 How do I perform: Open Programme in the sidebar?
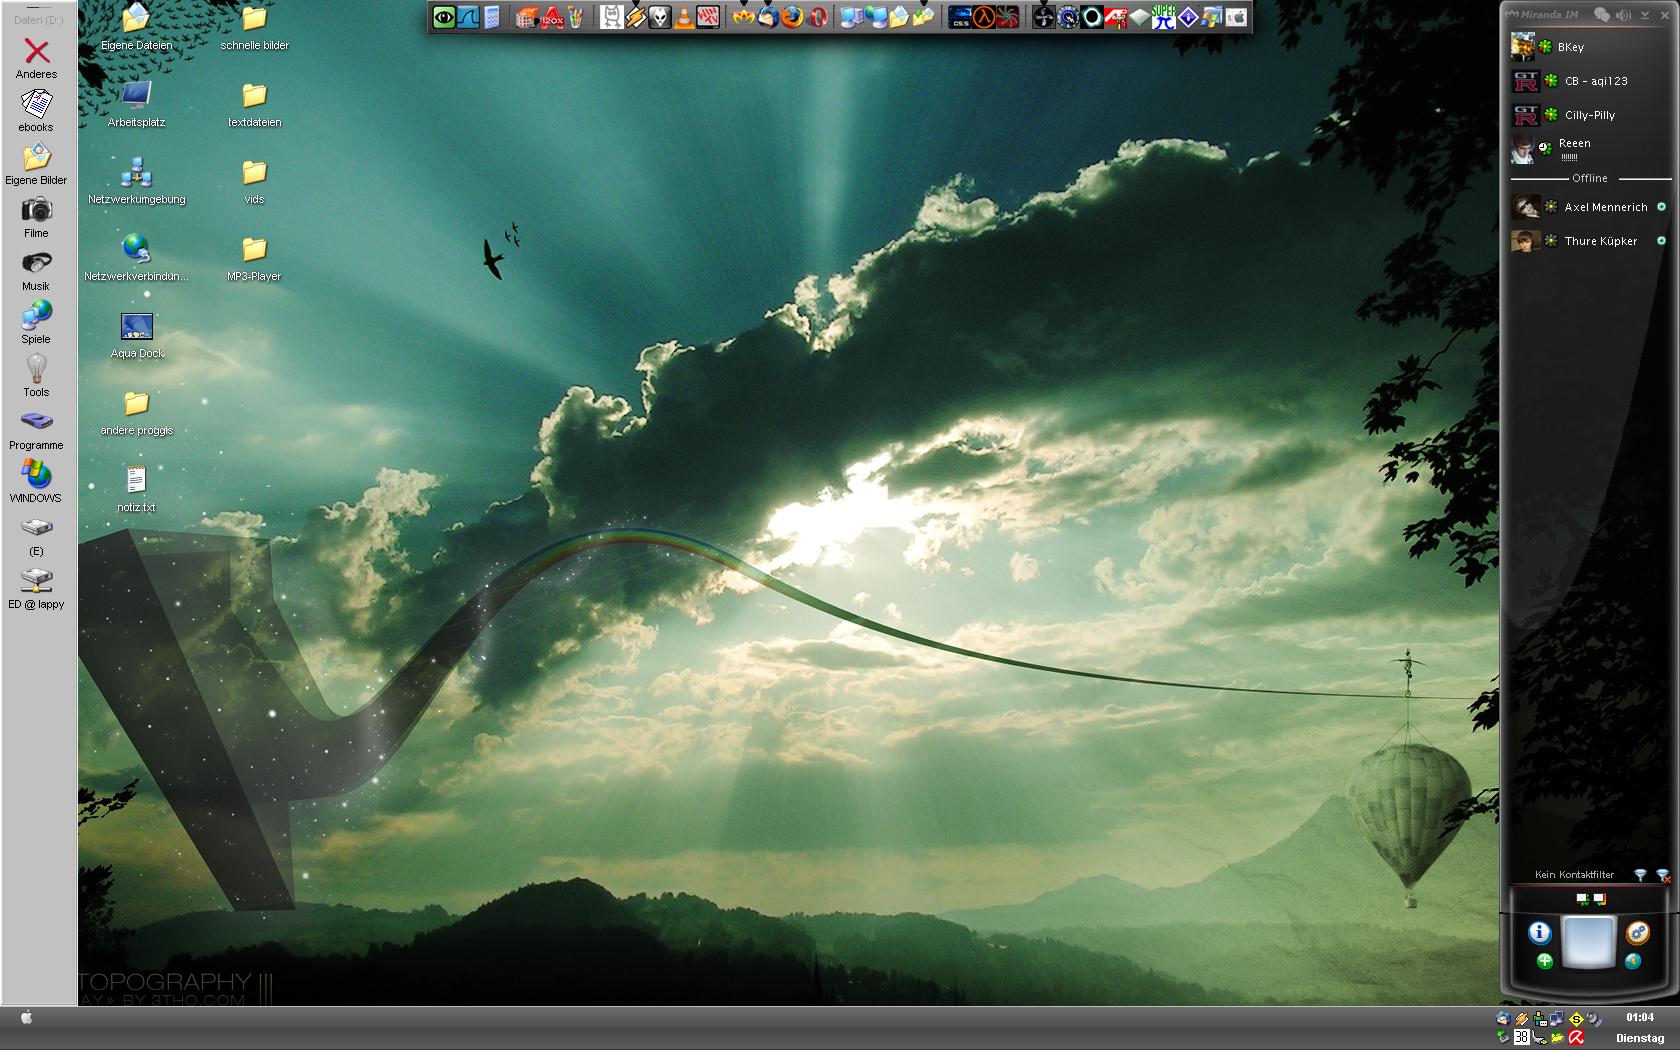coord(36,429)
